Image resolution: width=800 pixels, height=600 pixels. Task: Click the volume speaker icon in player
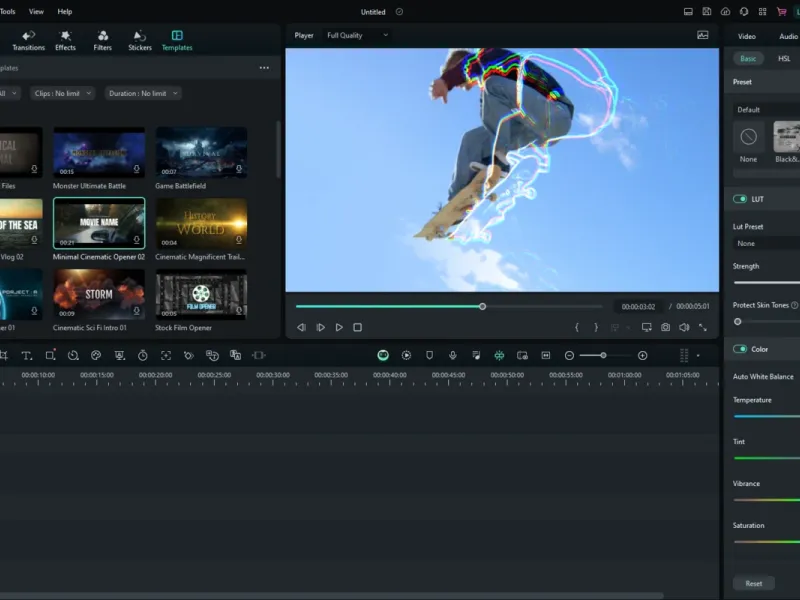[x=684, y=327]
